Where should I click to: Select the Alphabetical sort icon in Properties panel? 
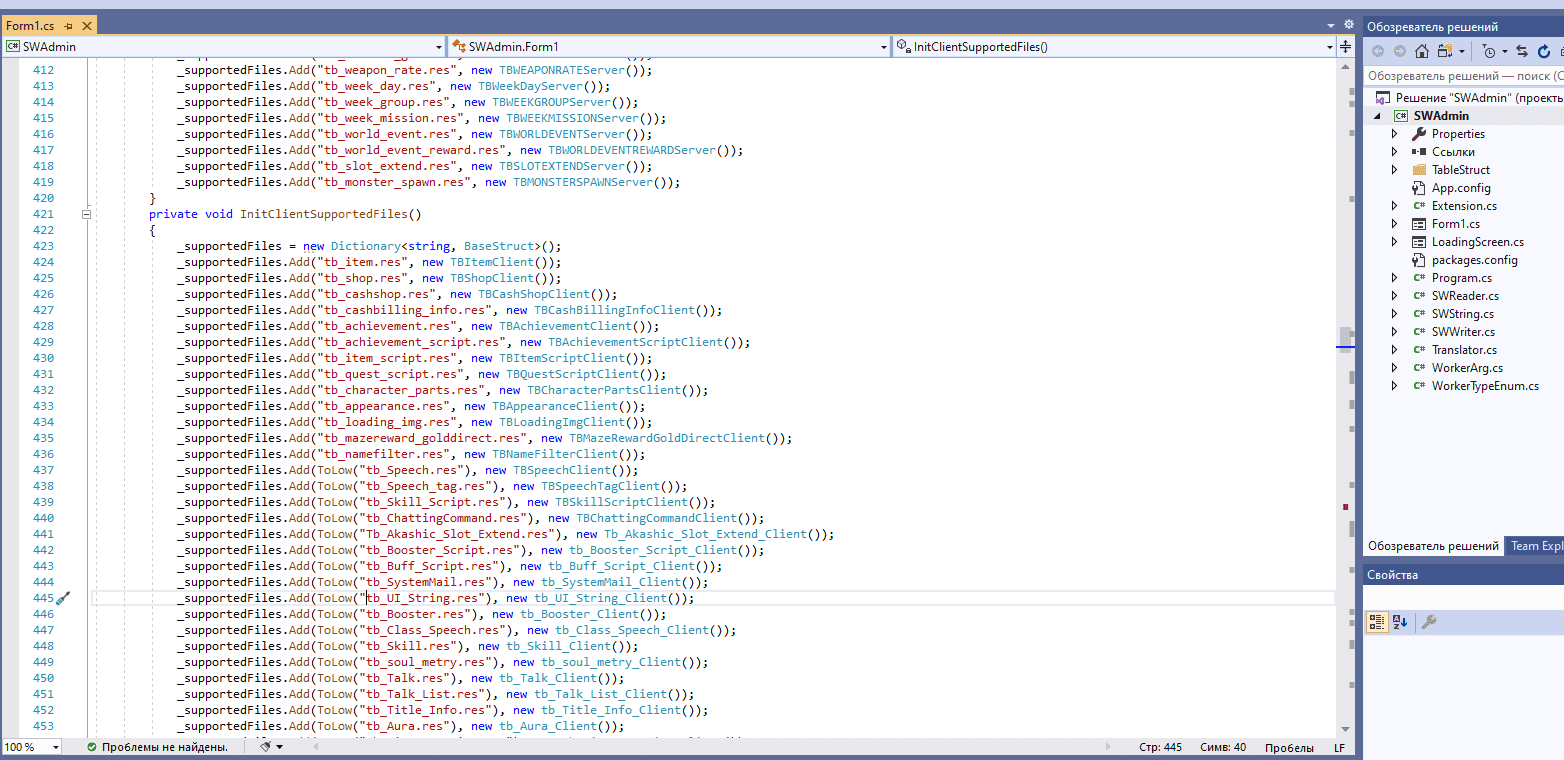pos(1400,622)
